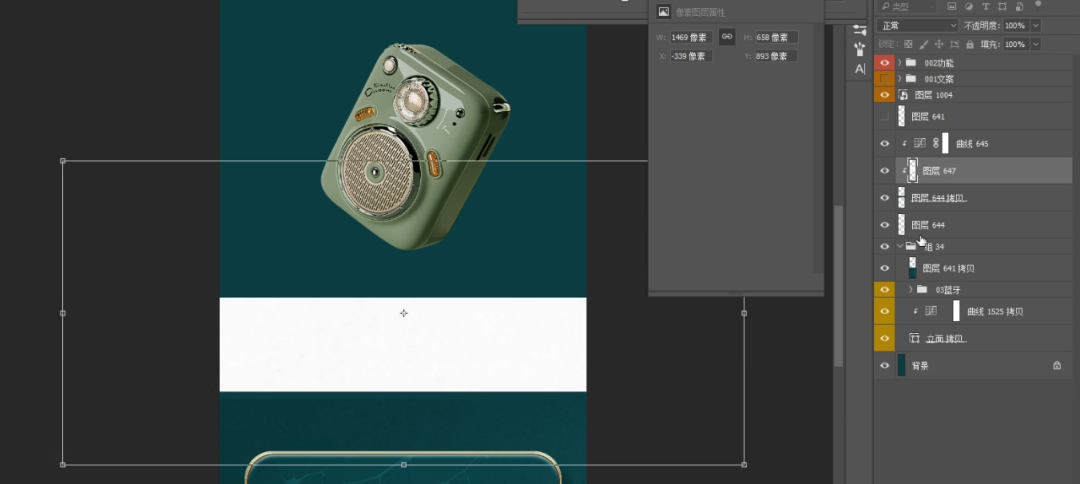Open the blend mode 正常 dropdown
The width and height of the screenshot is (1080, 484).
pos(918,25)
